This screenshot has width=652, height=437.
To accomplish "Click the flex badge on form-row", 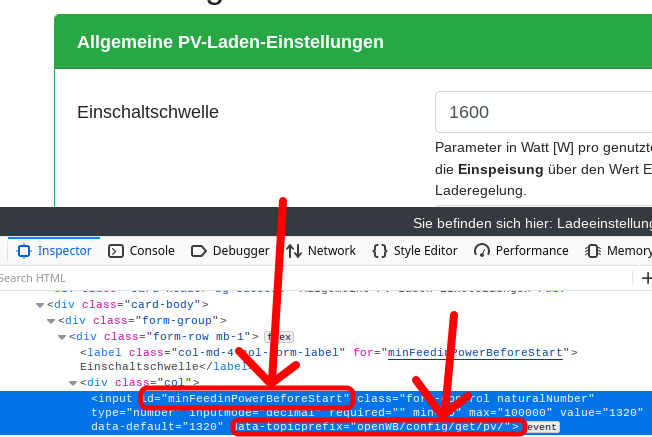I will coord(279,337).
